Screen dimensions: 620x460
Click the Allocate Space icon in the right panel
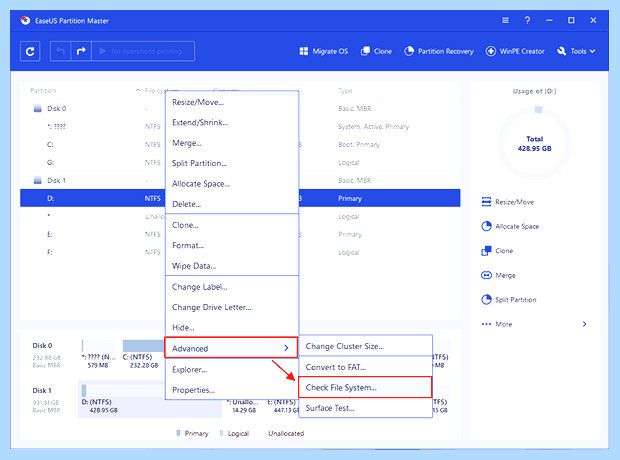(486, 226)
